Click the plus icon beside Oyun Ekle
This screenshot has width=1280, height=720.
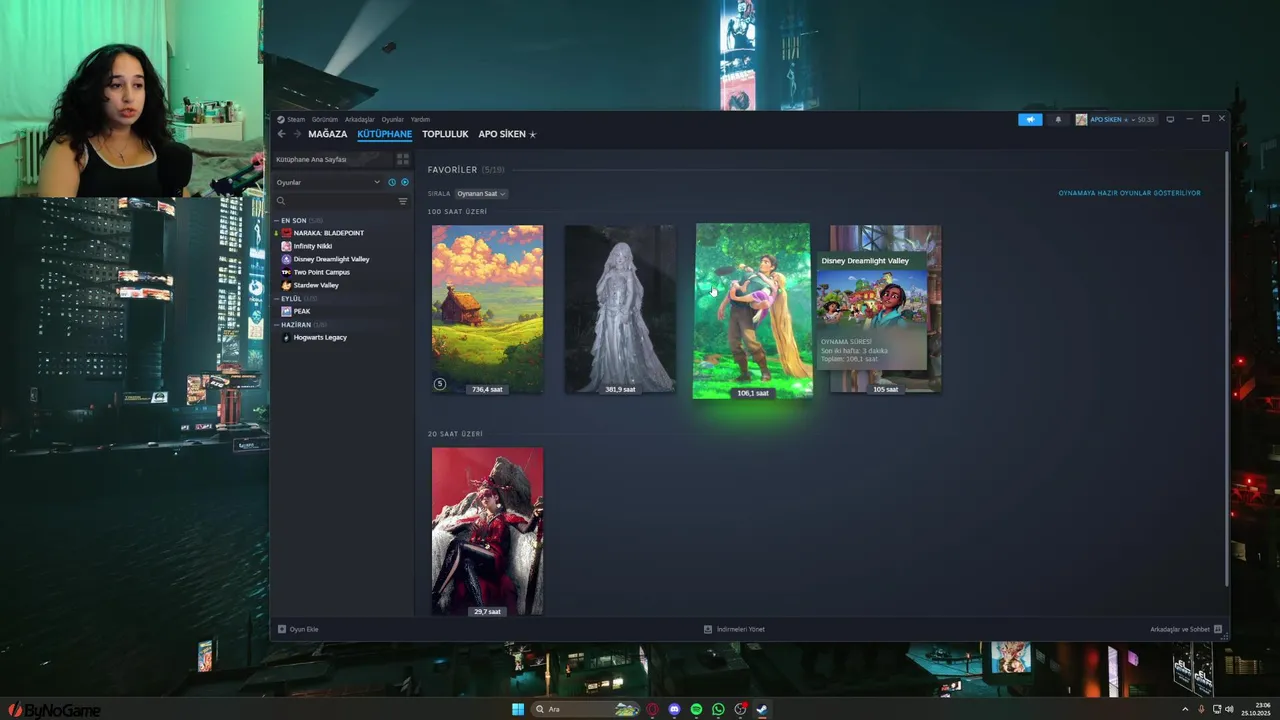(x=282, y=629)
